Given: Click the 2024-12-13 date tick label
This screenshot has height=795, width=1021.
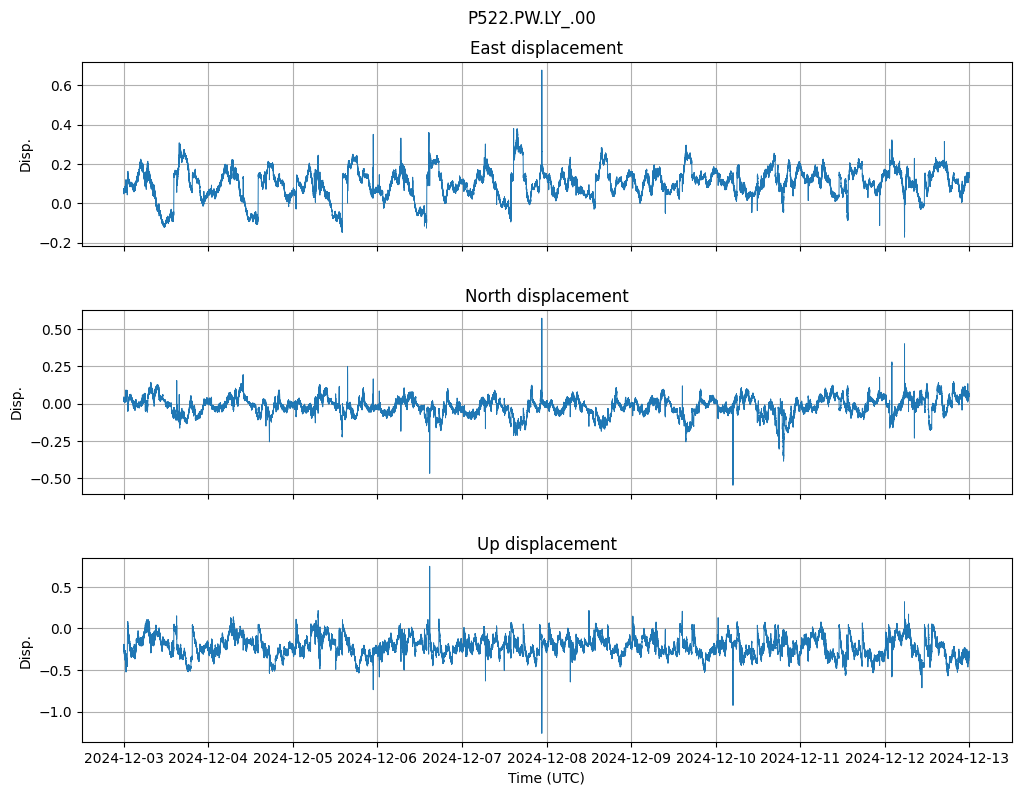Looking at the screenshot, I should [969, 759].
